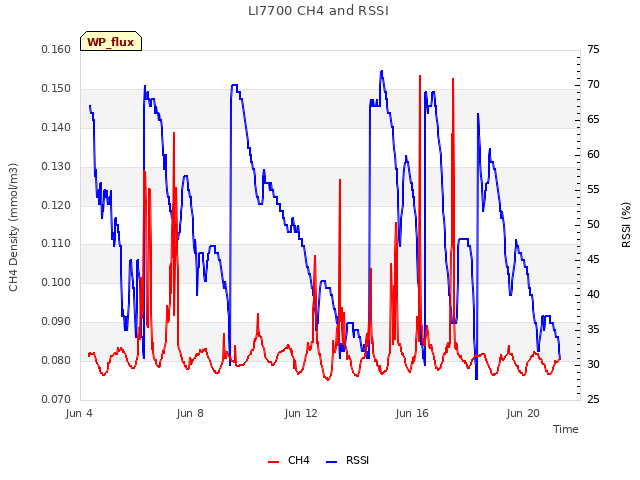Viewport: 640px width, 480px height.
Task: Click the 0.120 left axis value
Action: 56,205
